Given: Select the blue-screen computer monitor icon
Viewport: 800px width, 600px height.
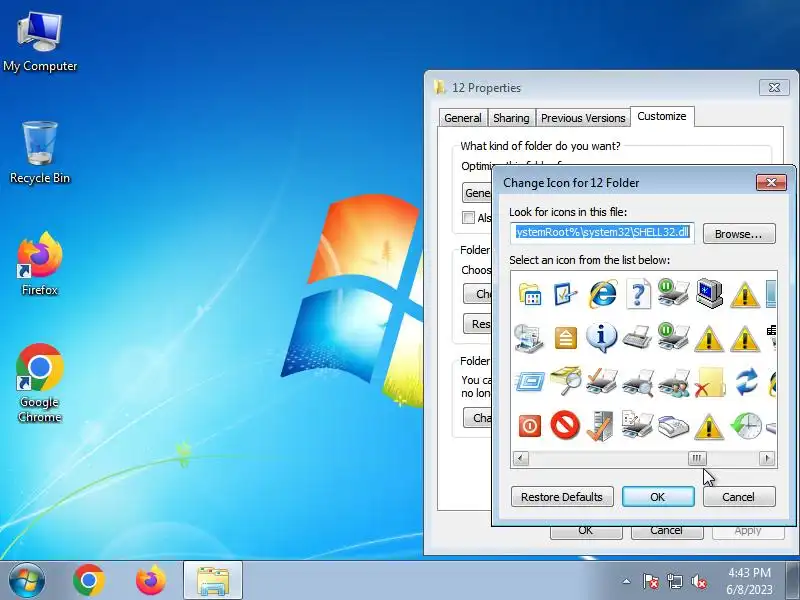Looking at the screenshot, I should (709, 294).
